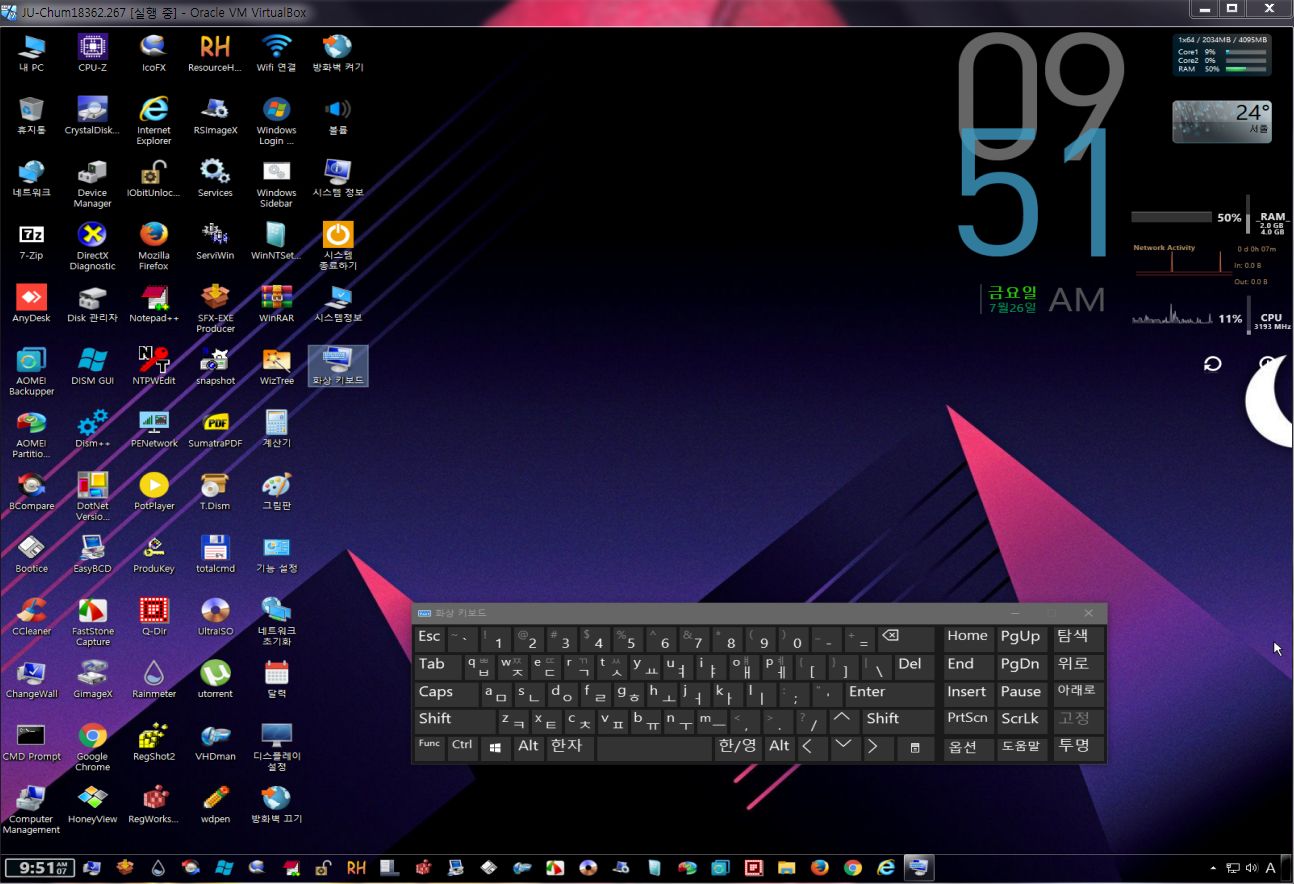
Task: Open the Chrome icon in the taskbar
Action: (x=852, y=868)
